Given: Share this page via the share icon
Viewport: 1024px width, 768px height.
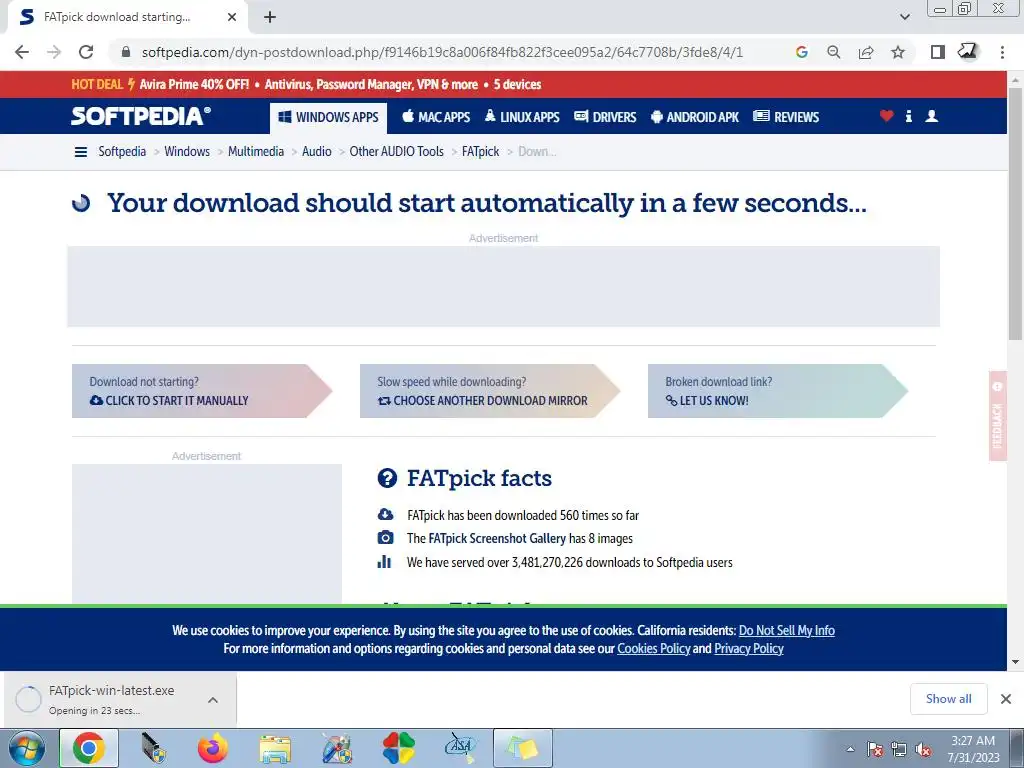Looking at the screenshot, I should click(866, 52).
